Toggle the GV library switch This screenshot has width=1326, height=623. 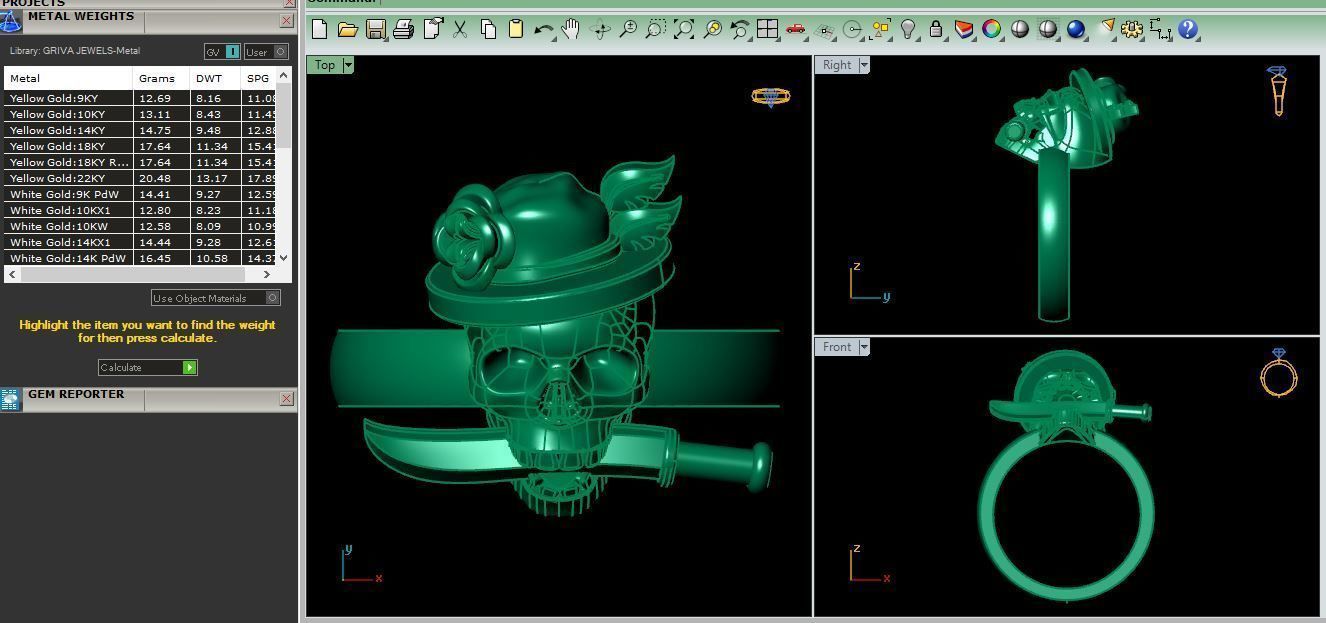[222, 51]
